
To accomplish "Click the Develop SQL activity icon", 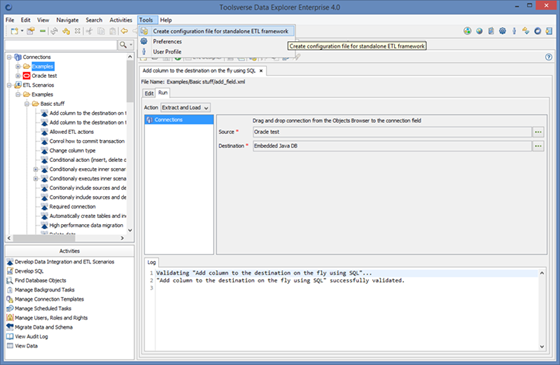I will [x=10, y=271].
